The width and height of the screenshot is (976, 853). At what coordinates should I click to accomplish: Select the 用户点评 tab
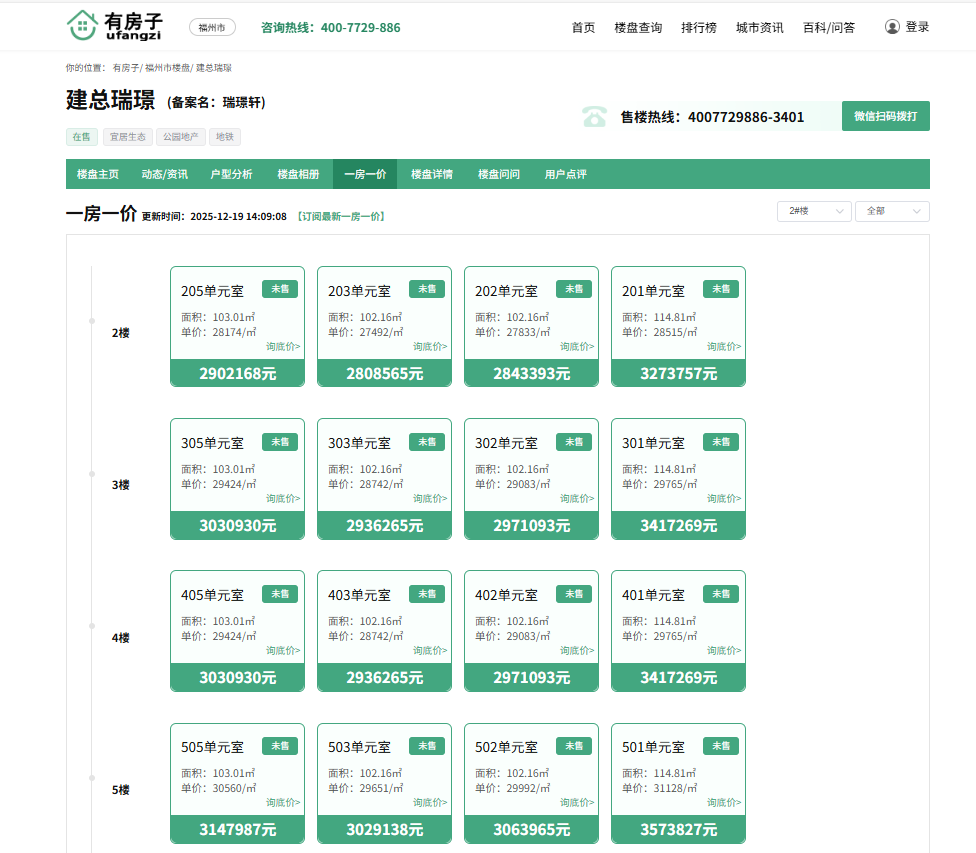[x=565, y=174]
